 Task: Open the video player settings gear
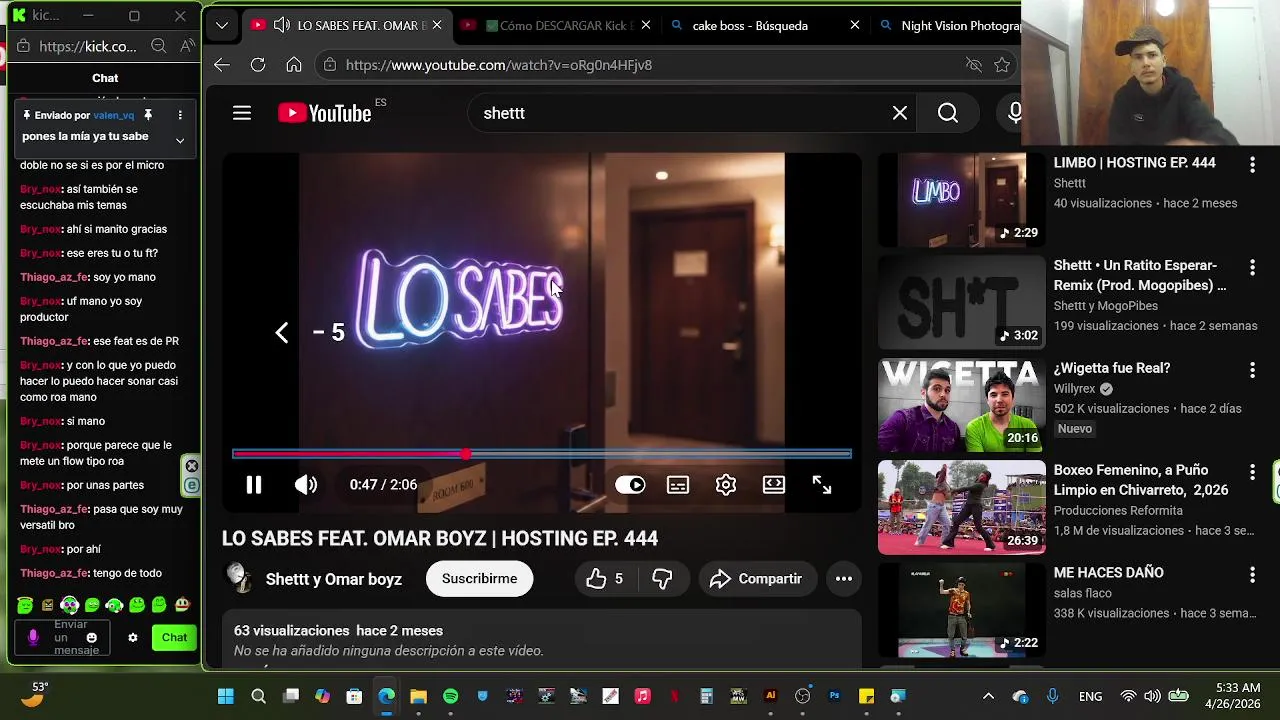726,485
